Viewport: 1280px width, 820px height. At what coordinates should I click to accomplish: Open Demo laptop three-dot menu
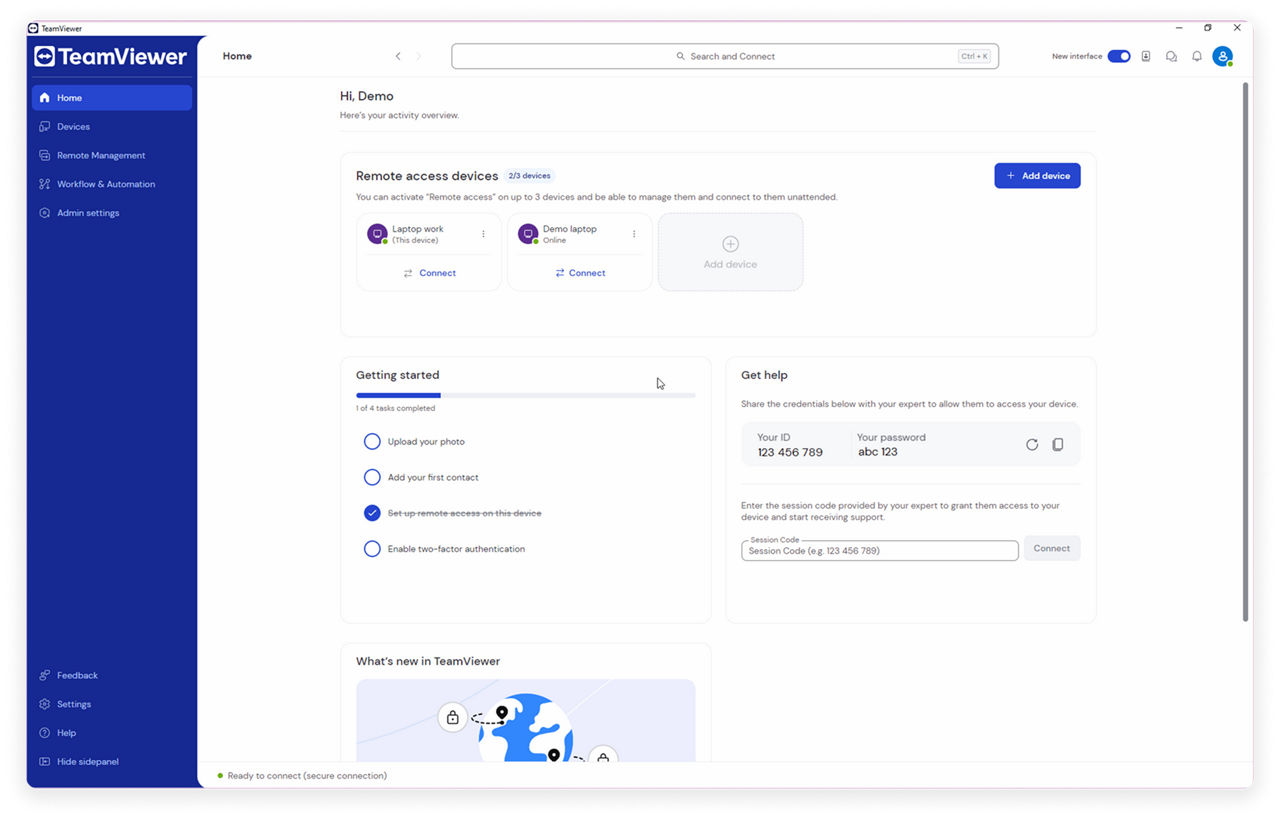(x=634, y=234)
